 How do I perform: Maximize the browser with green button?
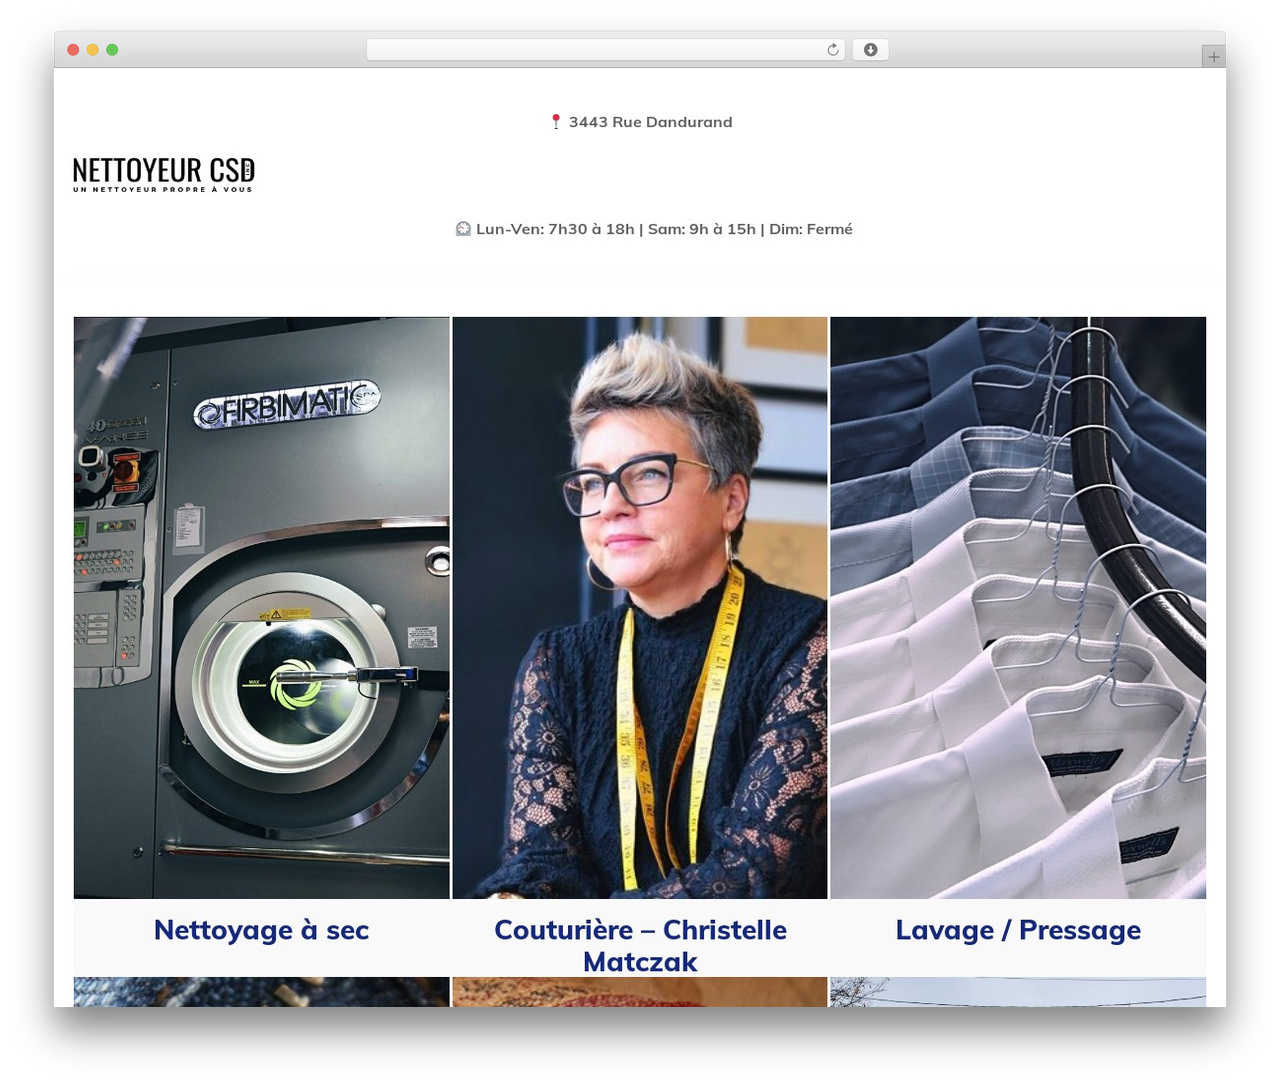[112, 50]
